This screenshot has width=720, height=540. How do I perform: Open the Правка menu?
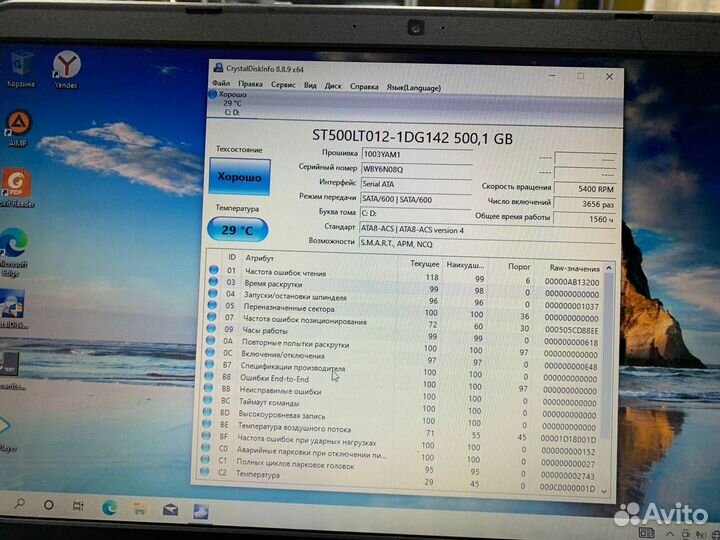pos(250,84)
